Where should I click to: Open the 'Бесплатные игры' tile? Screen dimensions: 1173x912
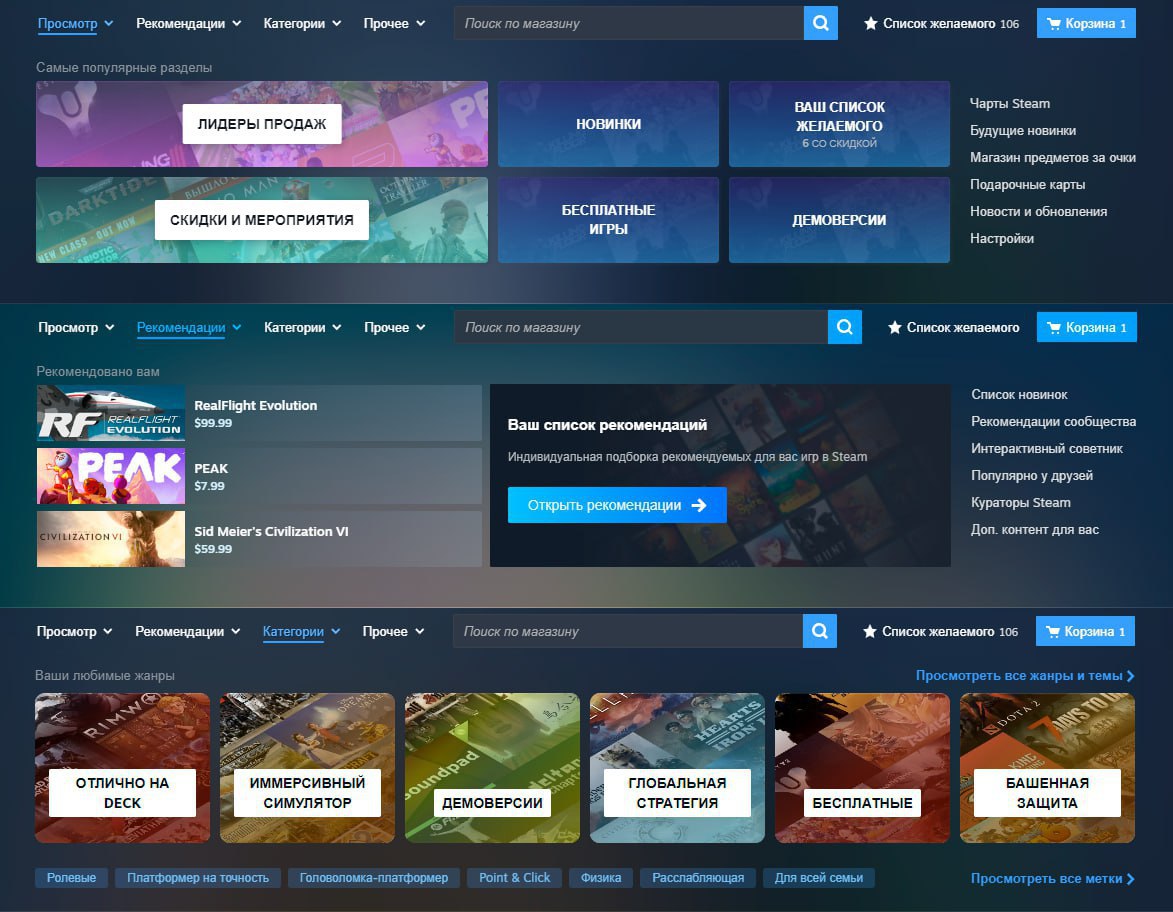pyautogui.click(x=608, y=220)
